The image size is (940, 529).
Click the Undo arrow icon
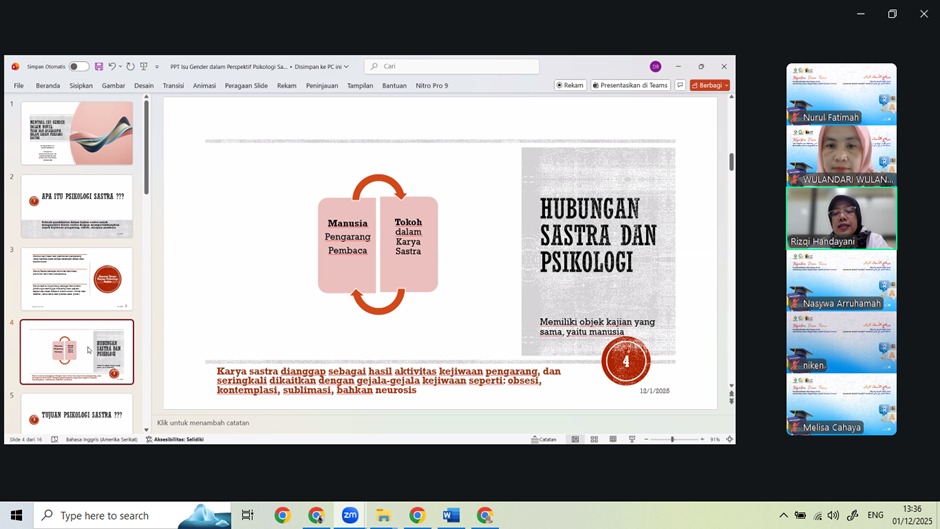click(x=112, y=67)
